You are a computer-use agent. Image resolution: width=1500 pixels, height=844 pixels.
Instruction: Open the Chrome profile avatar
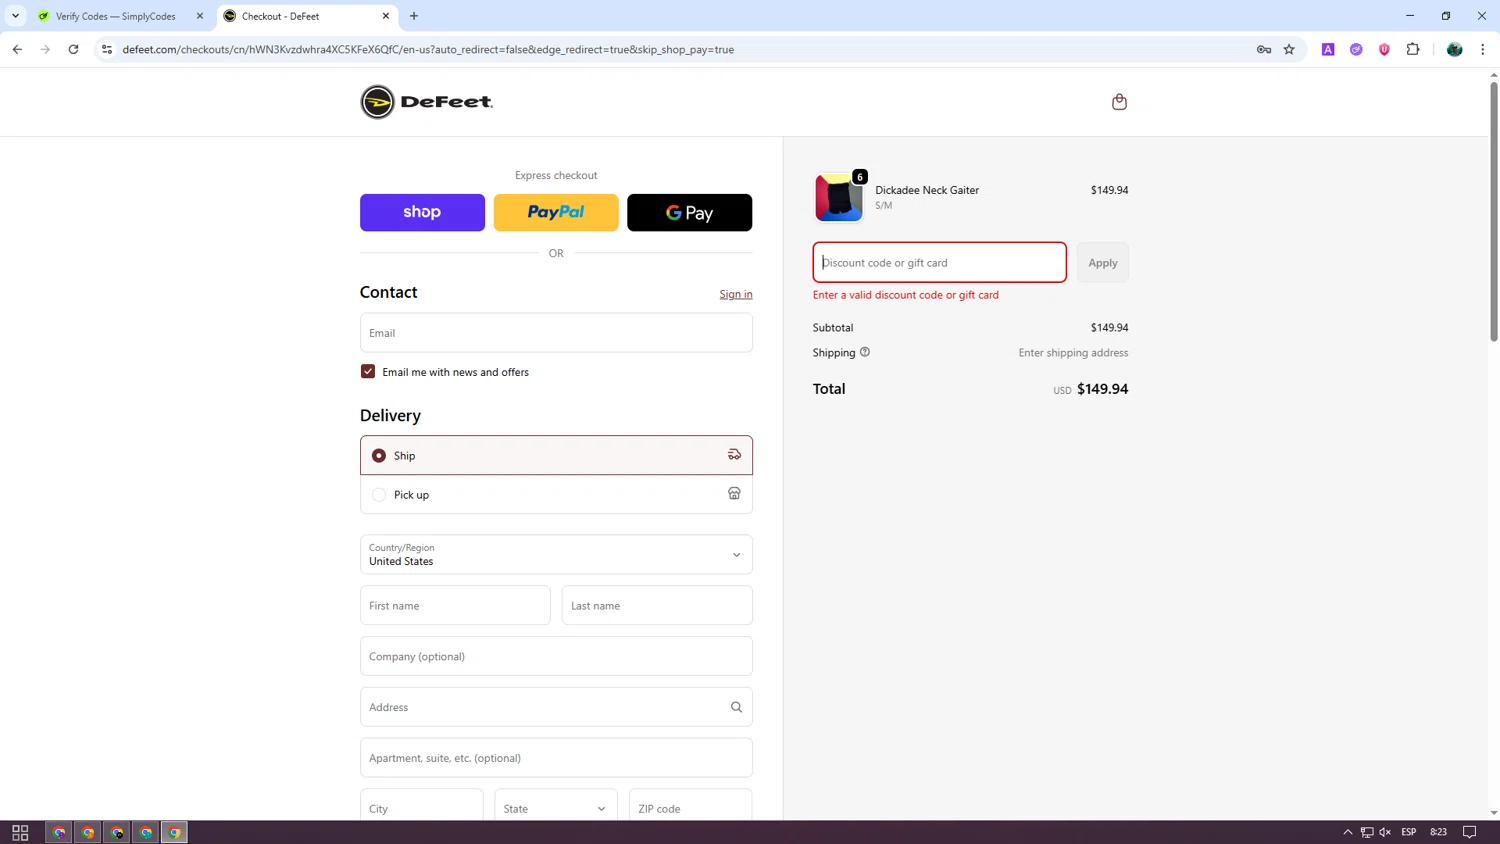click(x=1455, y=49)
